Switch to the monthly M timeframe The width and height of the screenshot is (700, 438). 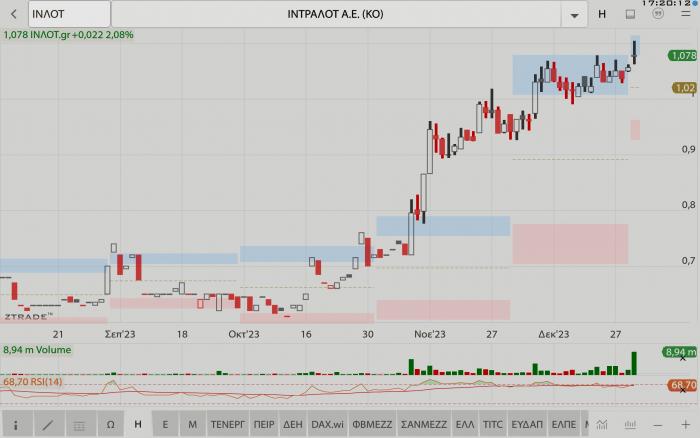point(192,424)
